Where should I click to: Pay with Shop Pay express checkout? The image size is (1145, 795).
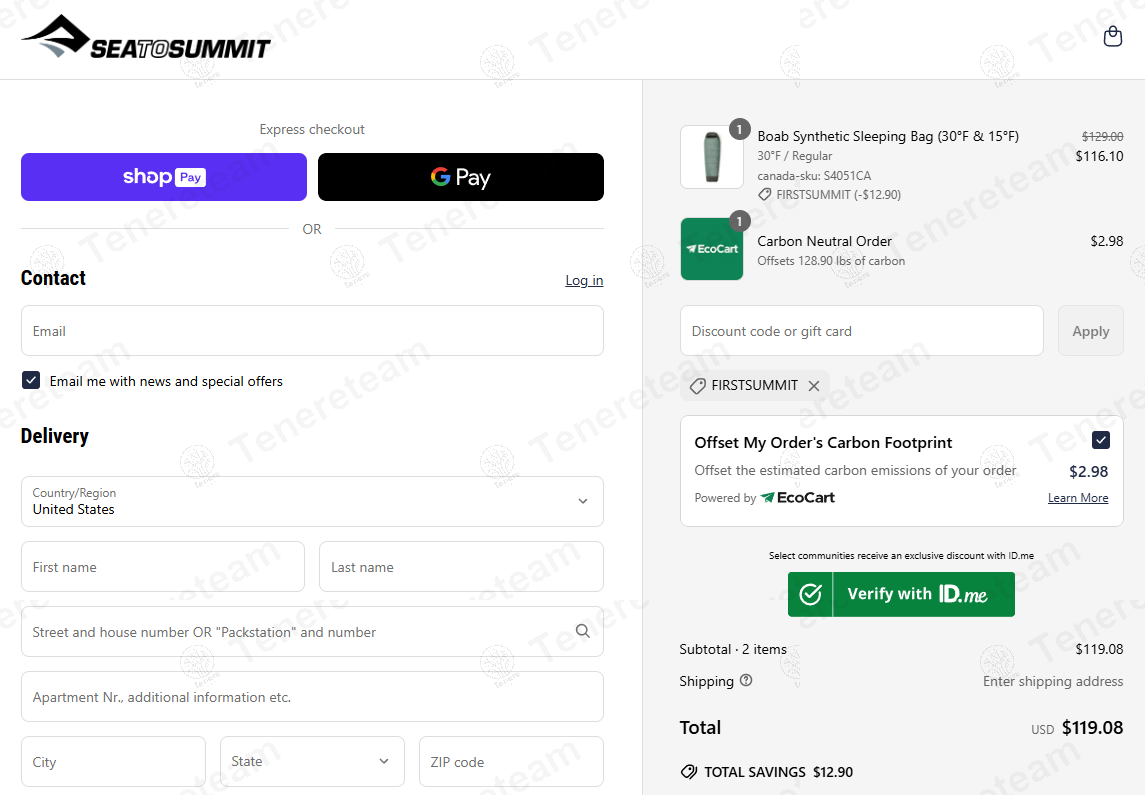coord(164,177)
